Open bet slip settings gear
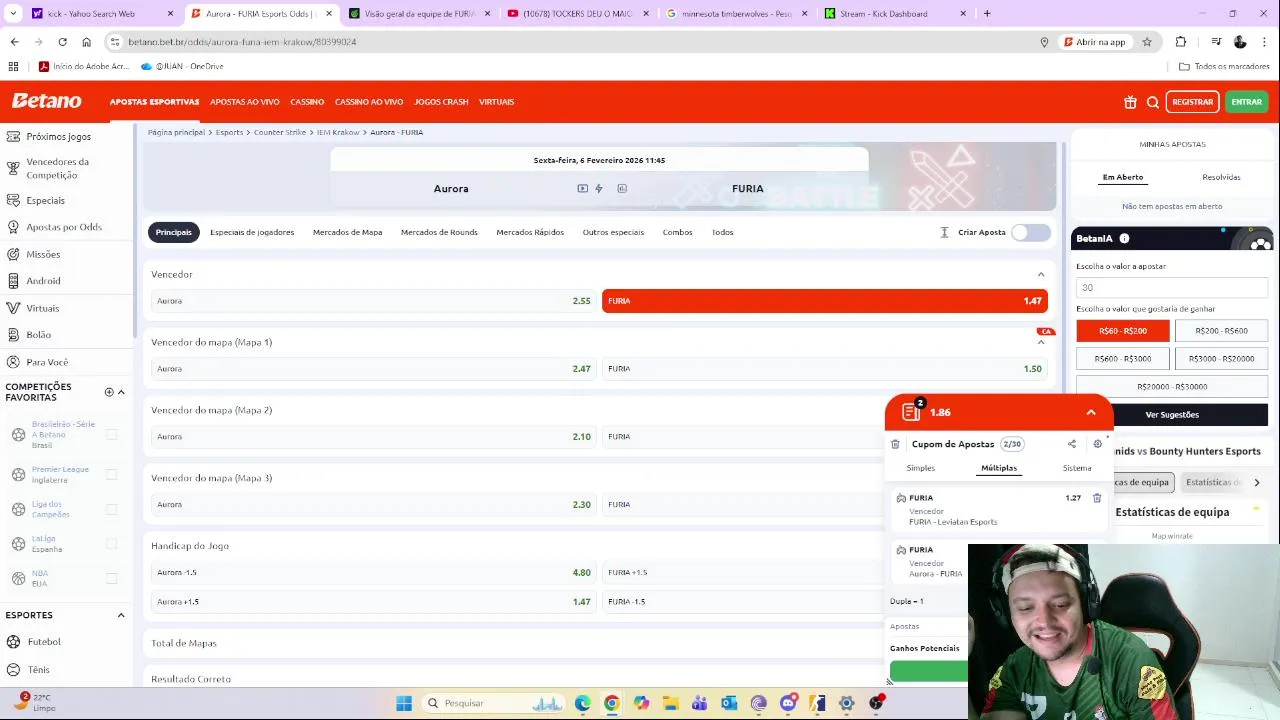The height and width of the screenshot is (720, 1280). pyautogui.click(x=1097, y=444)
